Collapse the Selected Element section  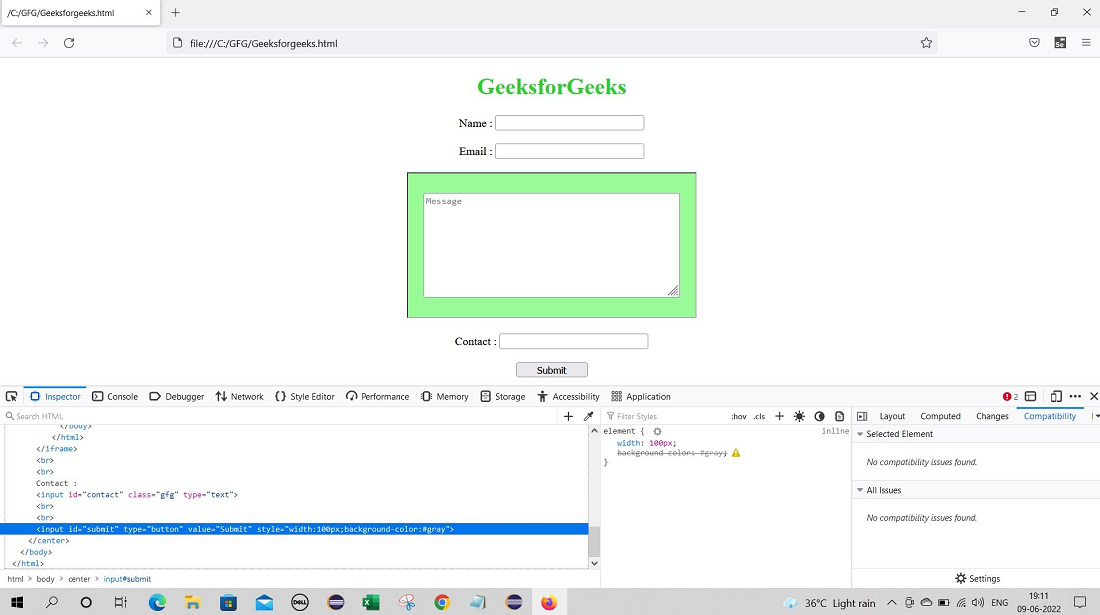(860, 434)
